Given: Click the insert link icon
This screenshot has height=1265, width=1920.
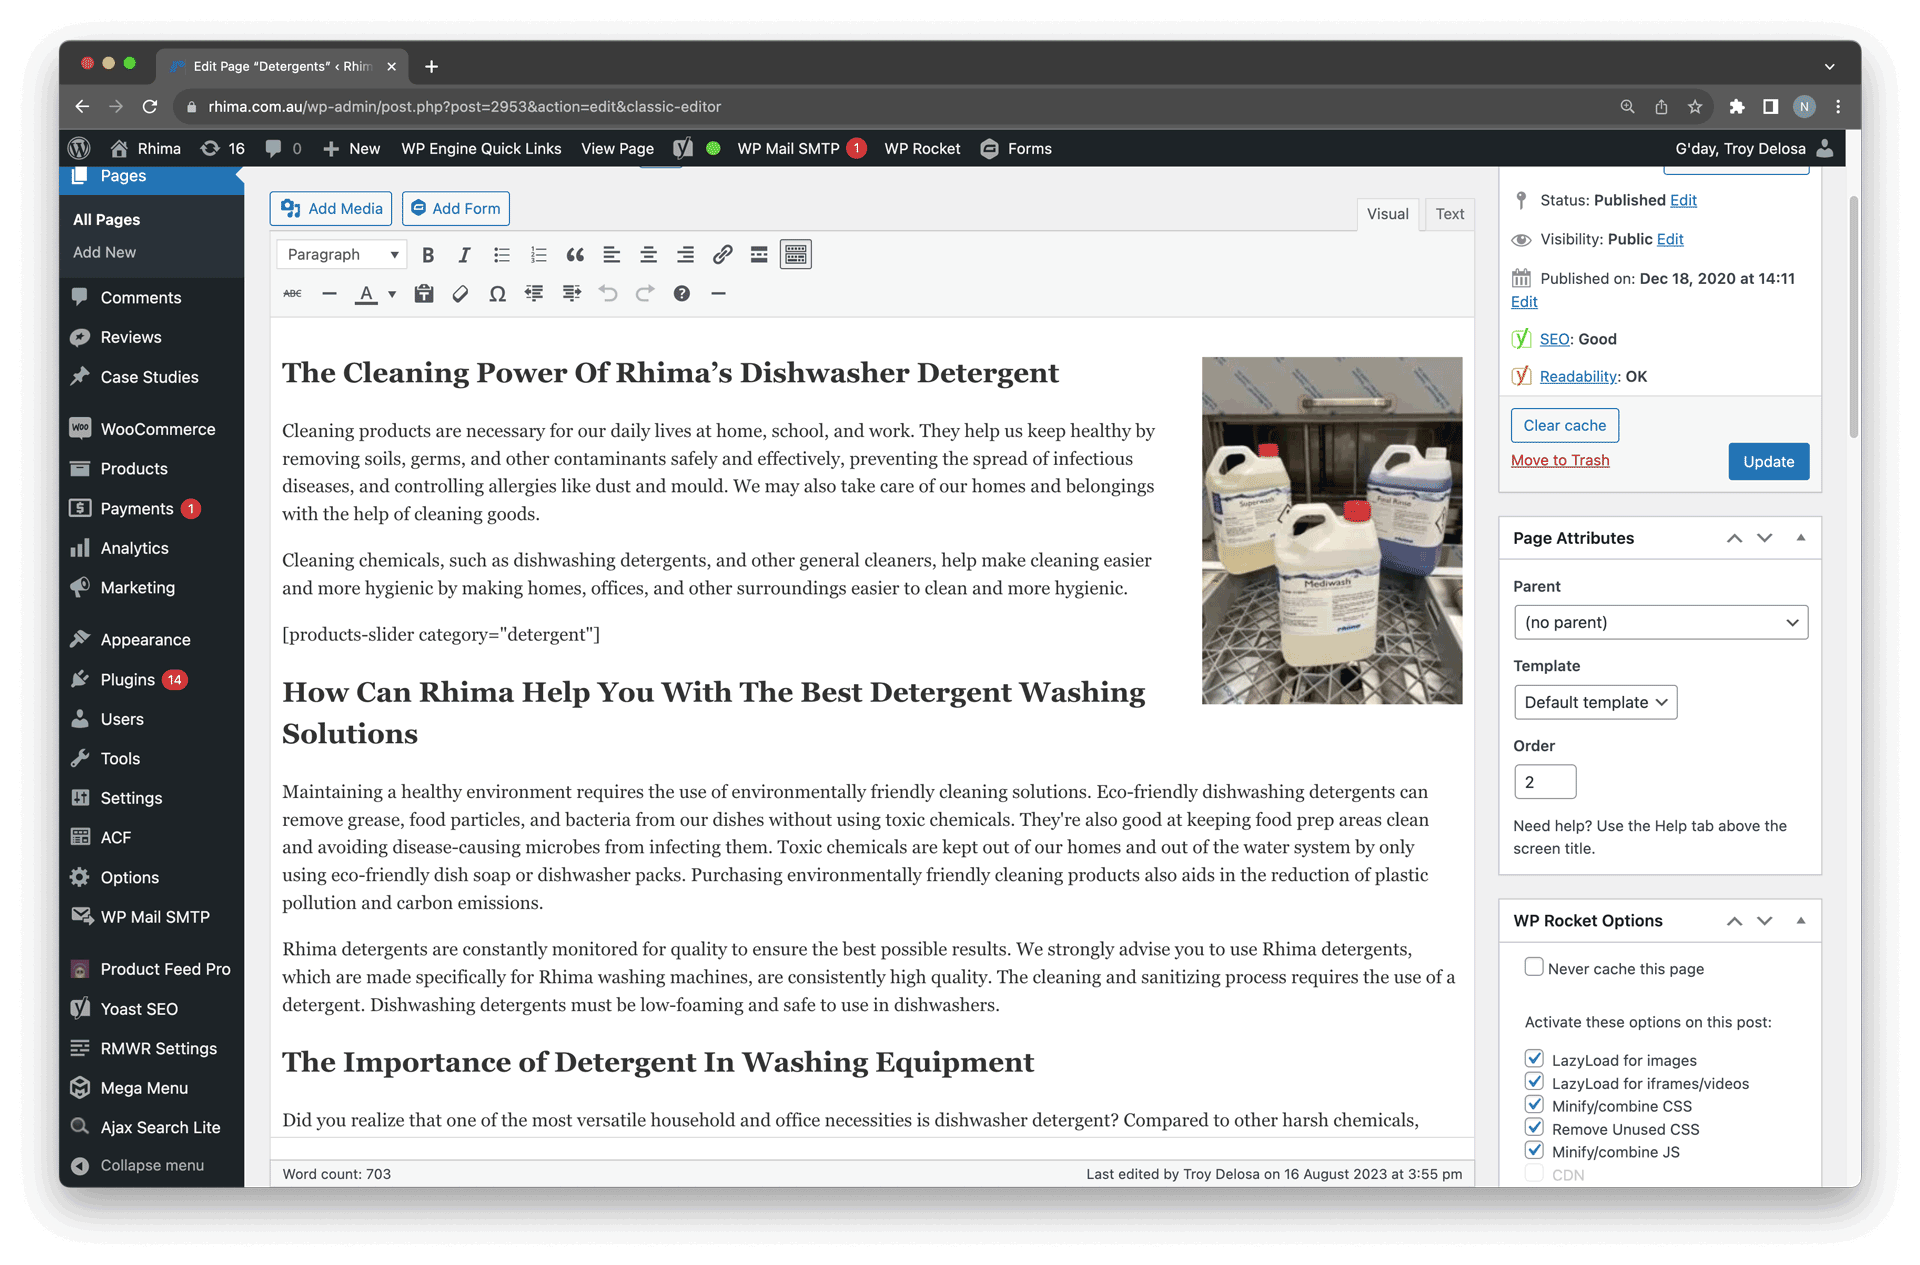Looking at the screenshot, I should click(x=722, y=255).
